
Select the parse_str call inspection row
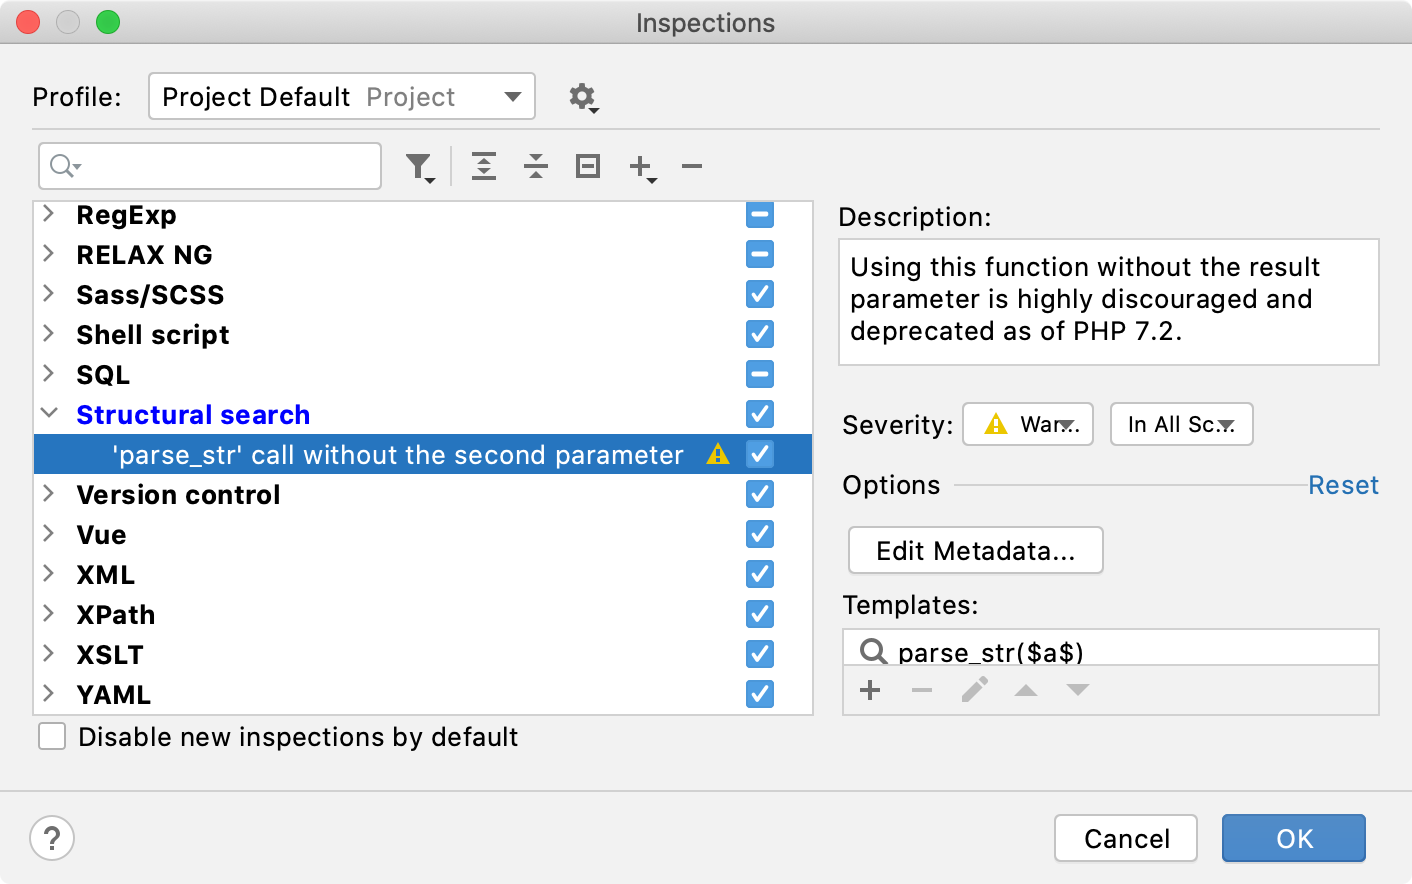(423, 454)
